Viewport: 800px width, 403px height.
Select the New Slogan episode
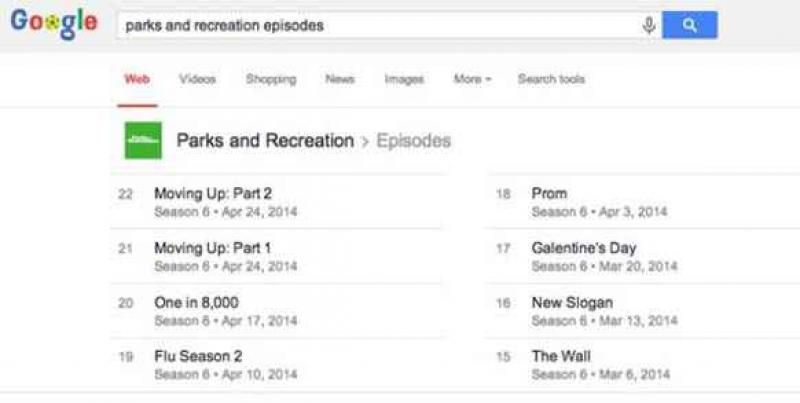572,303
